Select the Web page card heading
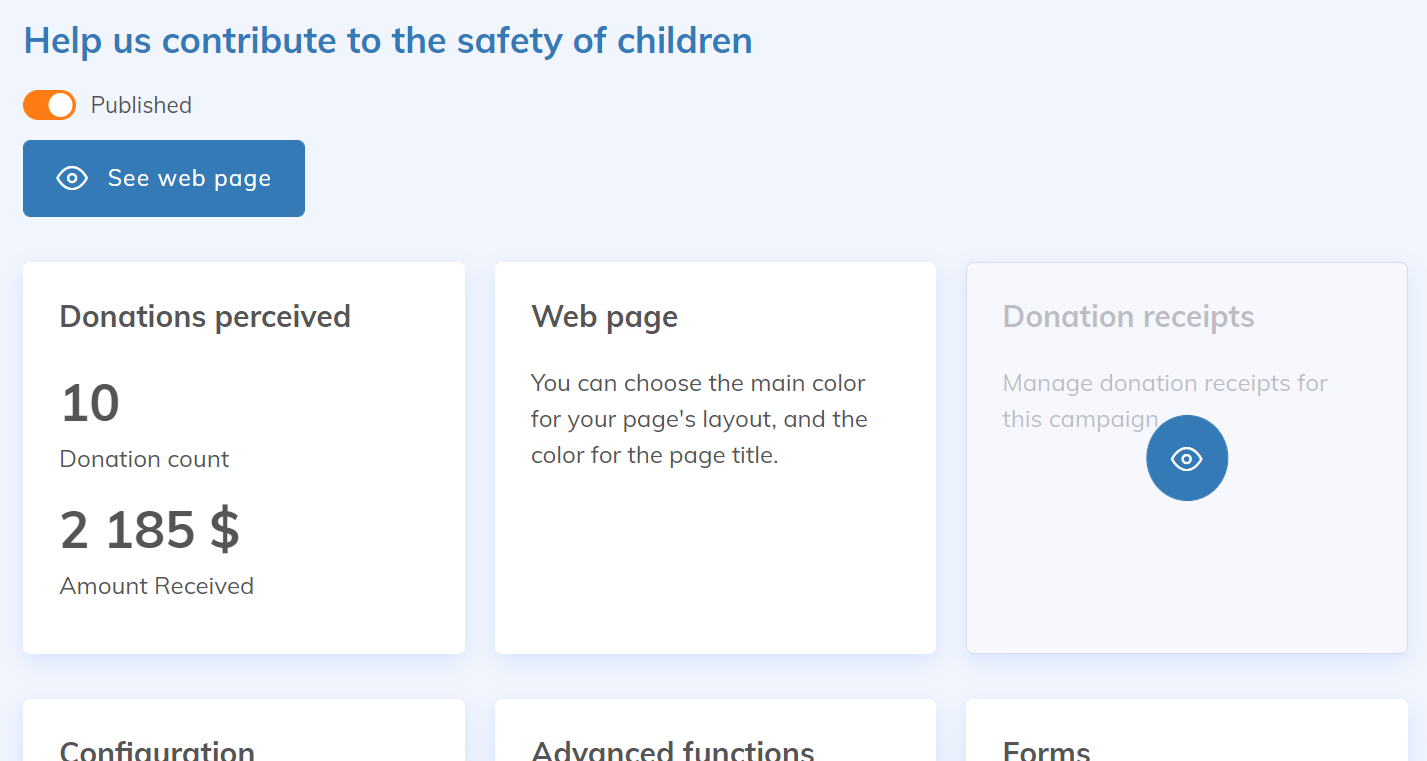 pyautogui.click(x=604, y=317)
